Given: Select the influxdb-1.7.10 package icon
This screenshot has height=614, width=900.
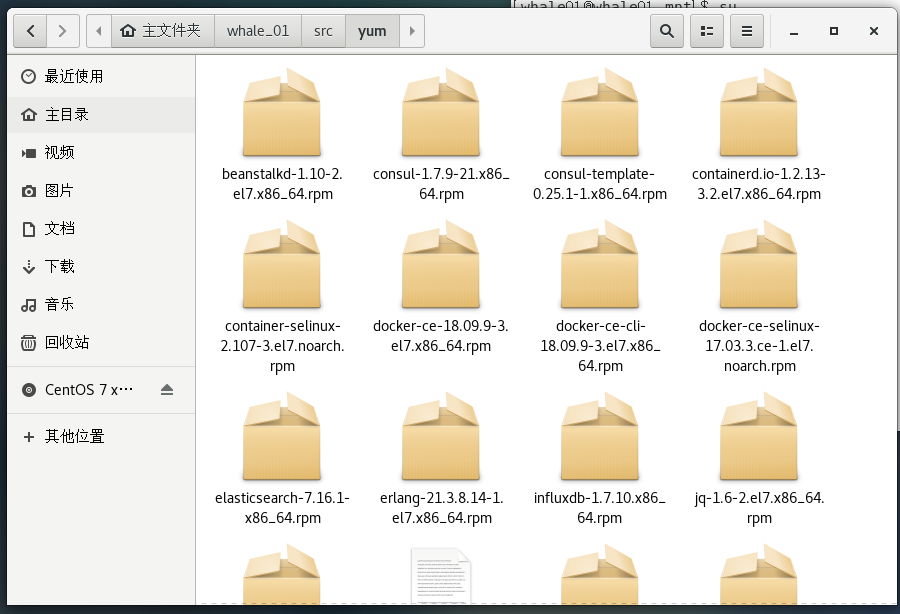Looking at the screenshot, I should [x=600, y=437].
